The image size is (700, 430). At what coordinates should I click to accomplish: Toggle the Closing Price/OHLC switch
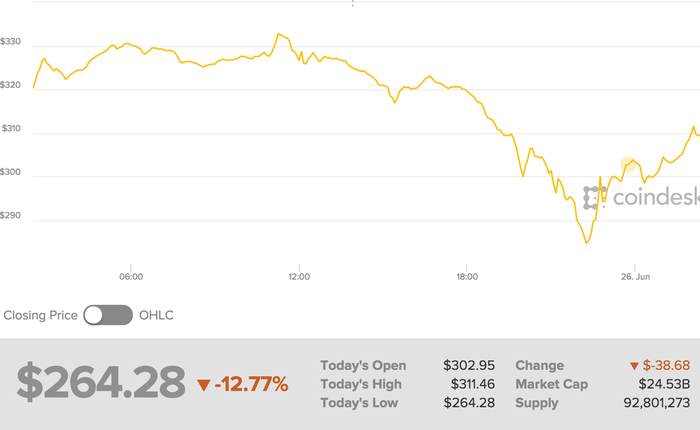108,315
